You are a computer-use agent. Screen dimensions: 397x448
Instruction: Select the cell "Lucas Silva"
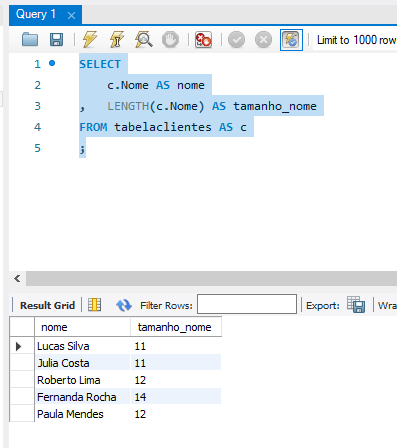point(82,346)
